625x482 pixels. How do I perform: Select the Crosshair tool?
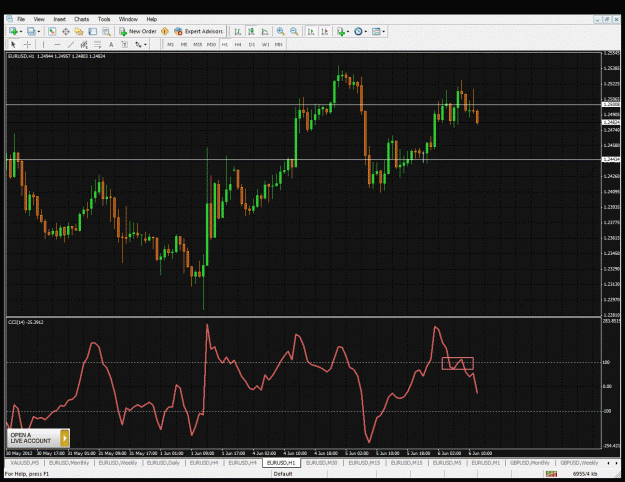[27, 44]
